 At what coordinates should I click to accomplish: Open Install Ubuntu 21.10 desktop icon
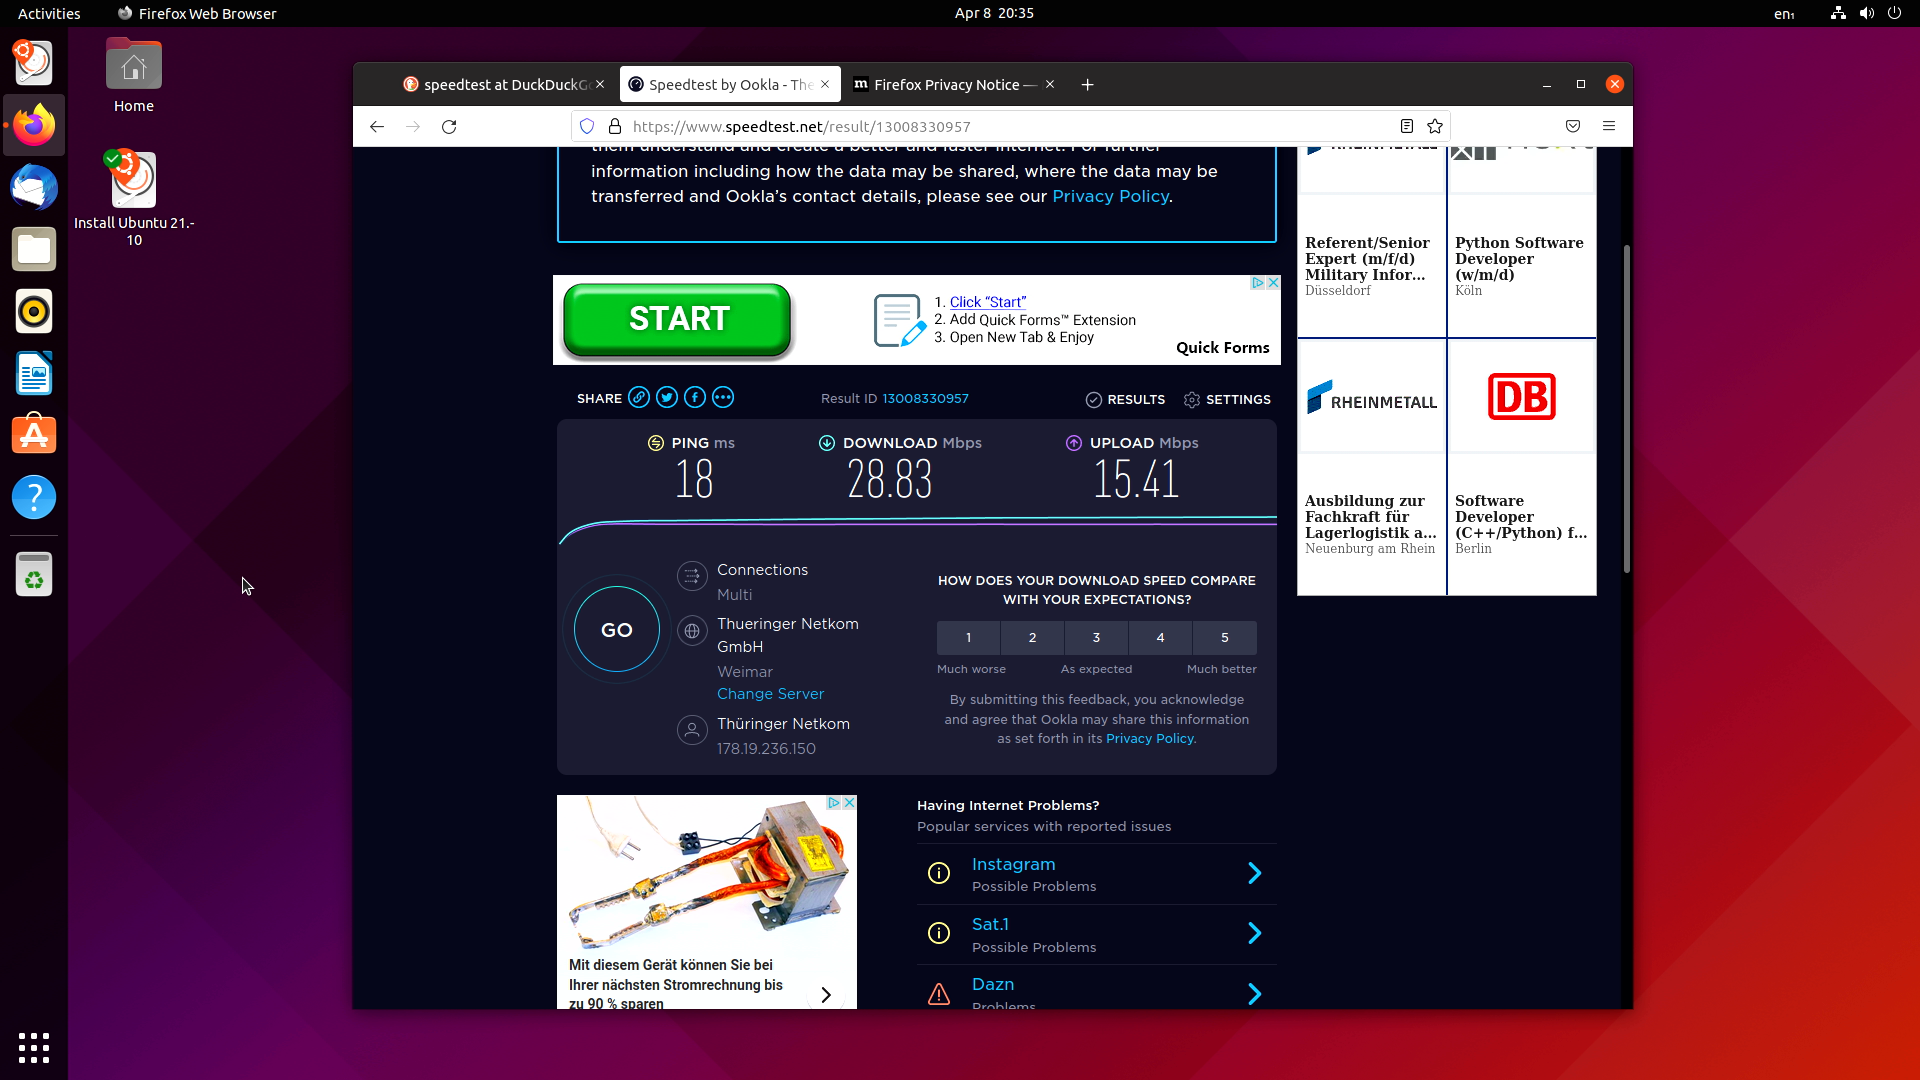coord(134,198)
